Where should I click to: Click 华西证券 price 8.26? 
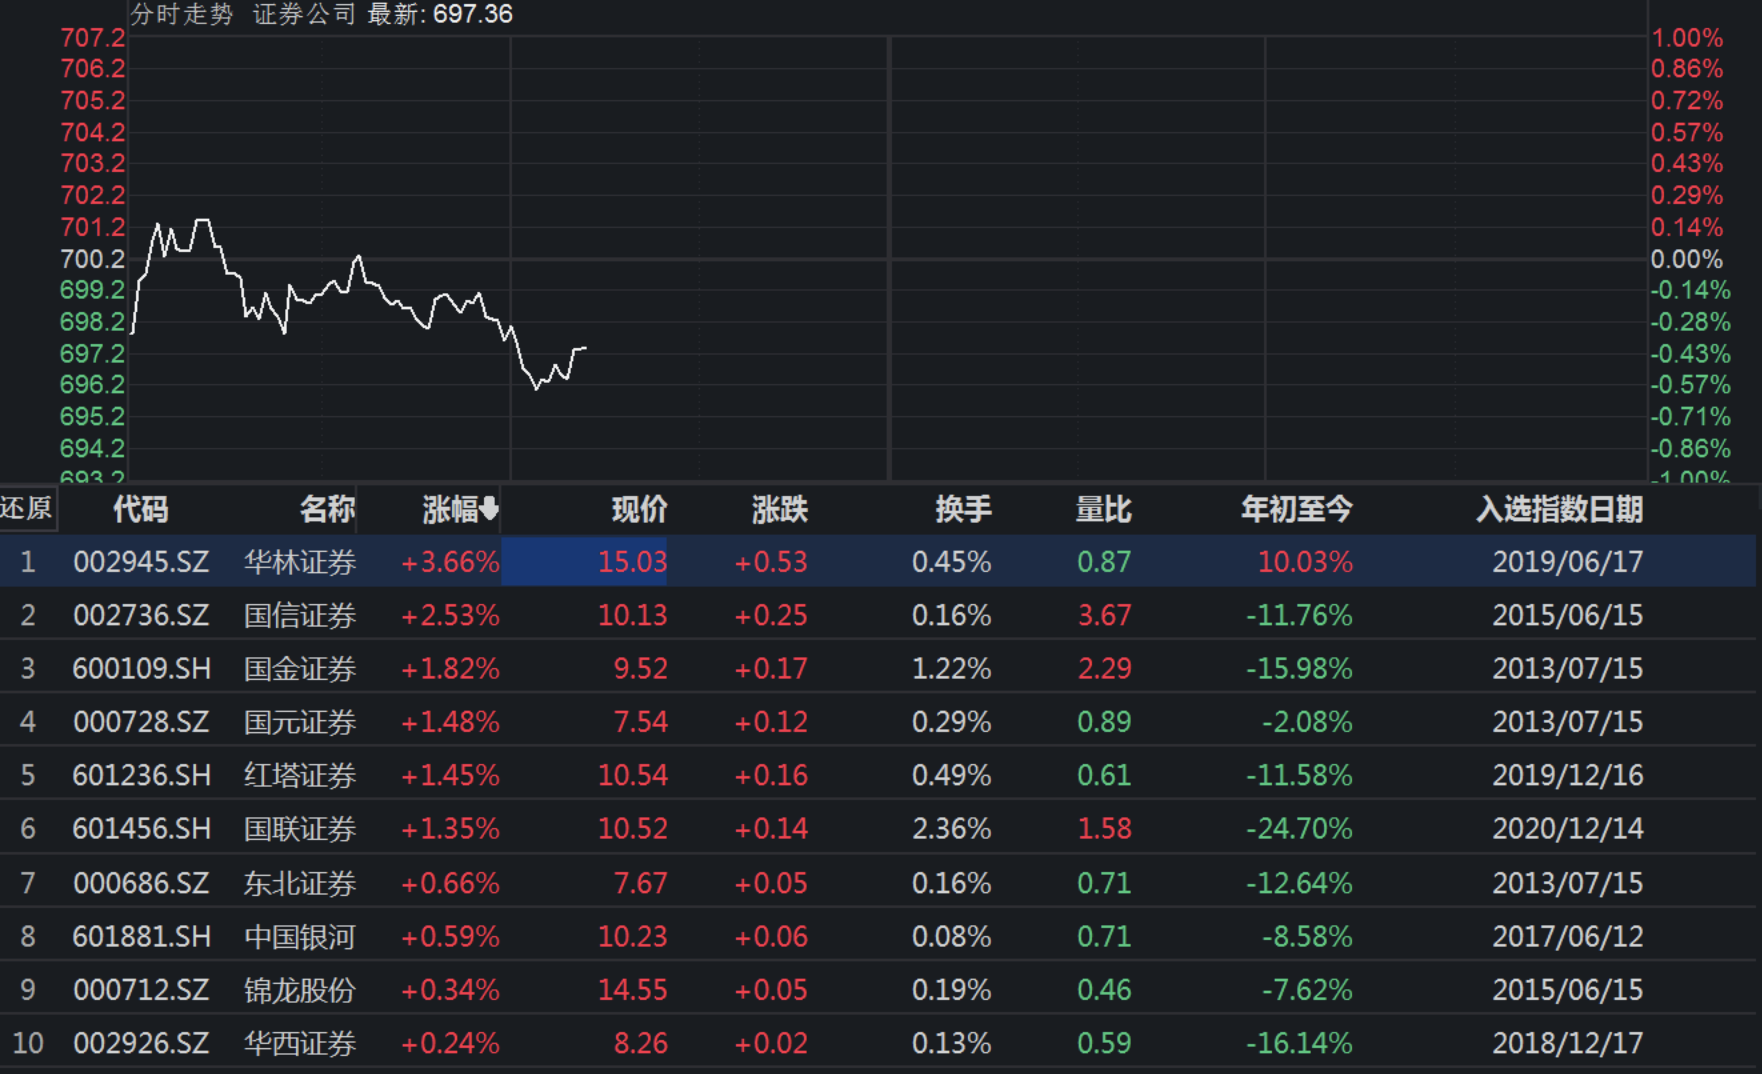[640, 1043]
